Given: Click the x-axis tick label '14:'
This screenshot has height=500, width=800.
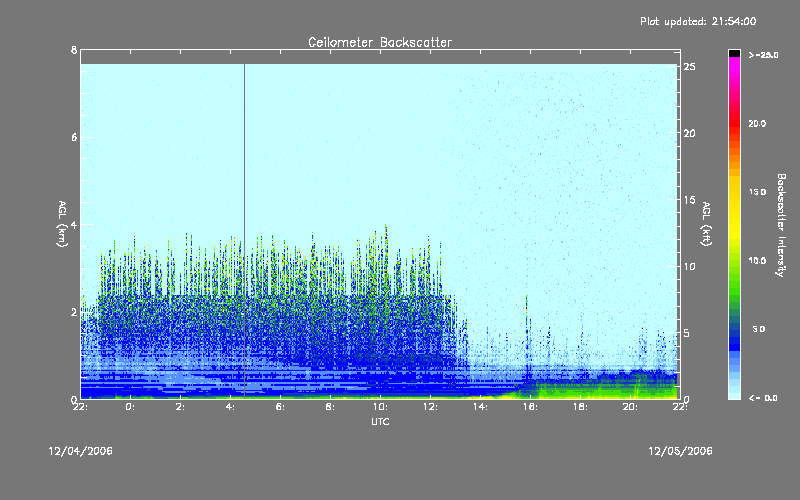Looking at the screenshot, I should (480, 407).
